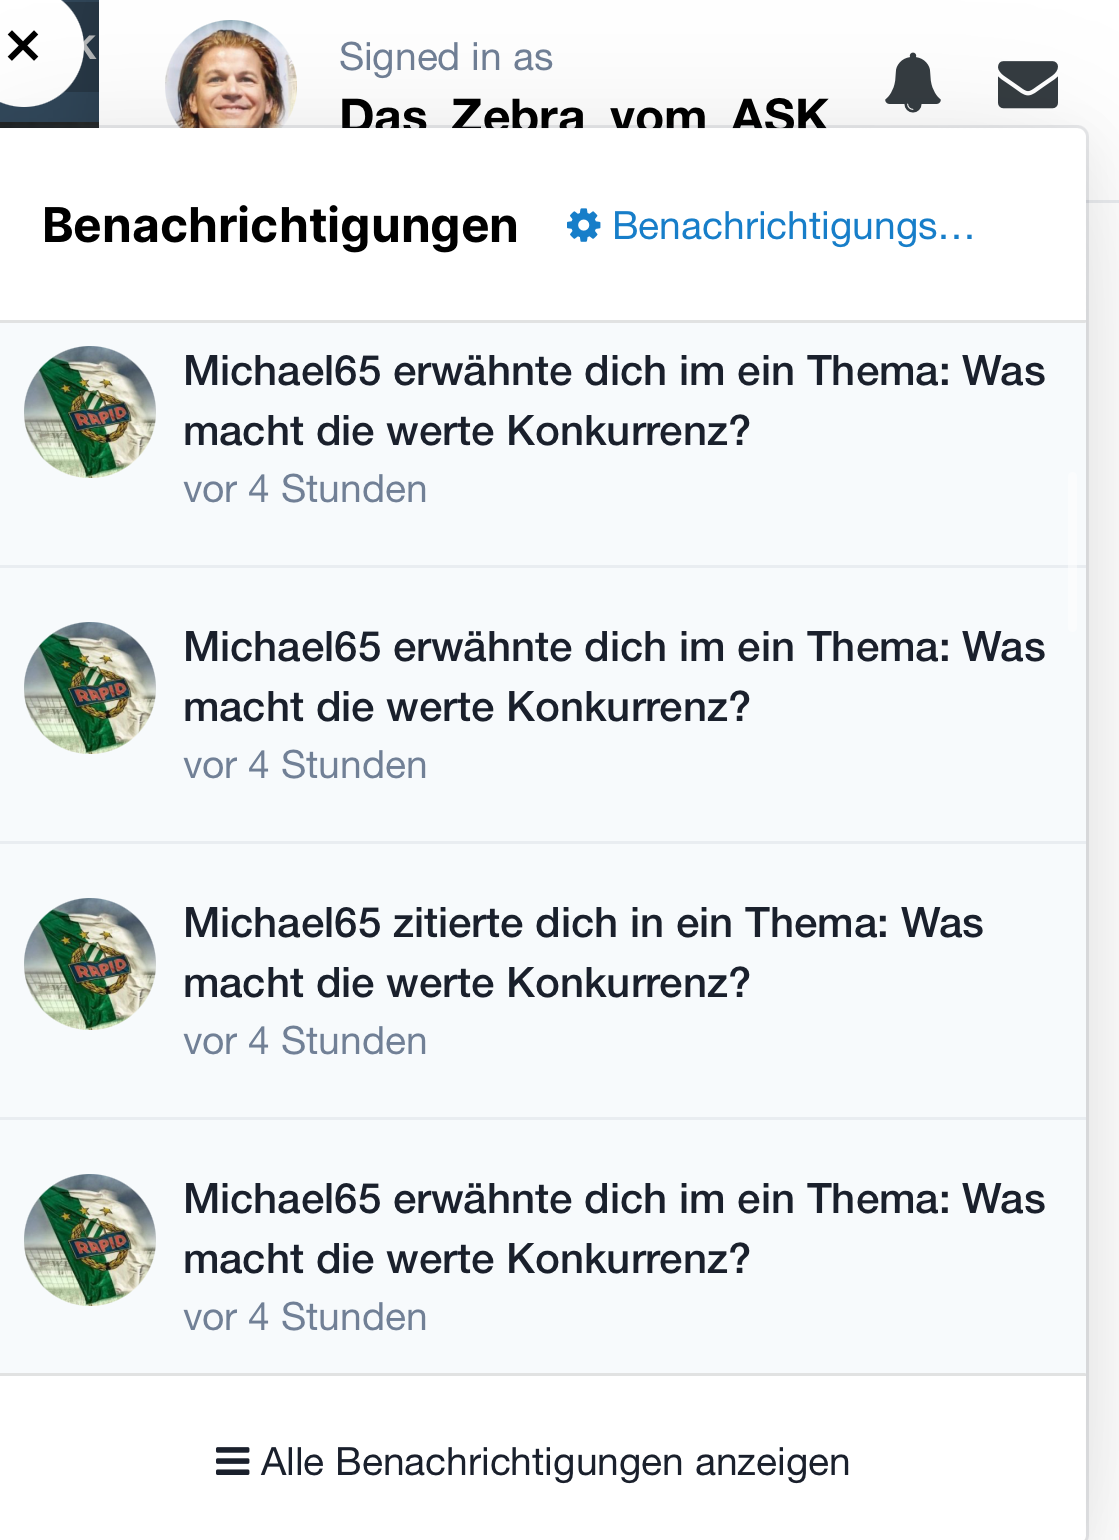Open the "Michael65 zitierte dich" notification
1119x1540 pixels.
click(583, 953)
